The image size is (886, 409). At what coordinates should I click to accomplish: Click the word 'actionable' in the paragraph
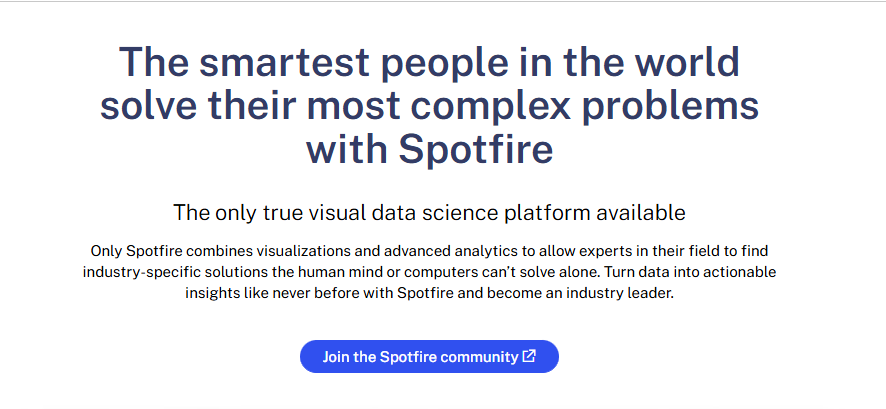pos(740,272)
